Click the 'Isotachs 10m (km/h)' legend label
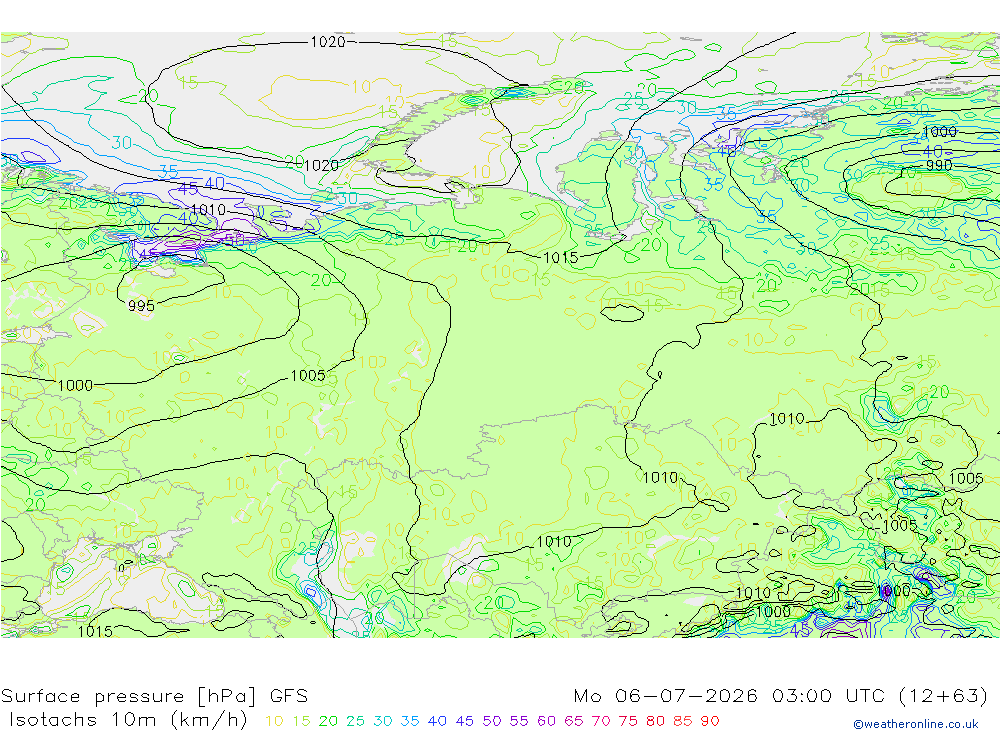 click(x=128, y=720)
